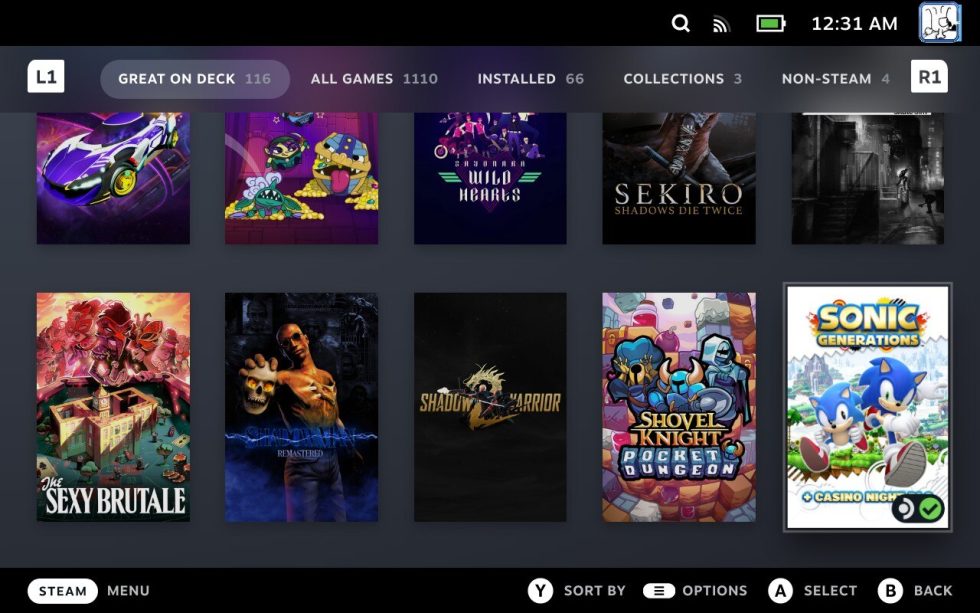The image size is (980, 613).
Task: Open the cartoon monsters with gold coins cover
Action: [x=301, y=178]
